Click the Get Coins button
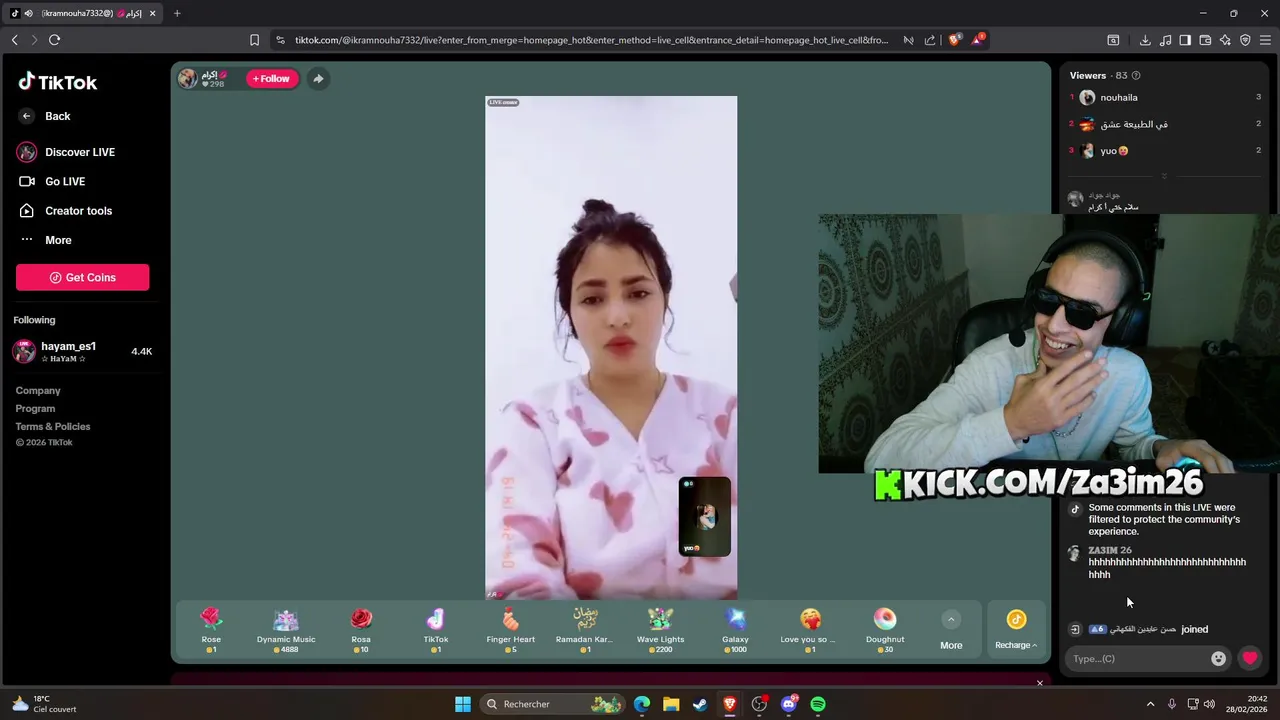This screenshot has height=720, width=1280. [x=83, y=277]
